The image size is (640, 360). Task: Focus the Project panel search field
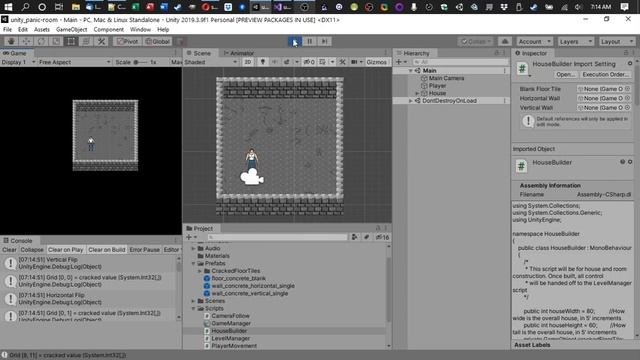tap(278, 237)
